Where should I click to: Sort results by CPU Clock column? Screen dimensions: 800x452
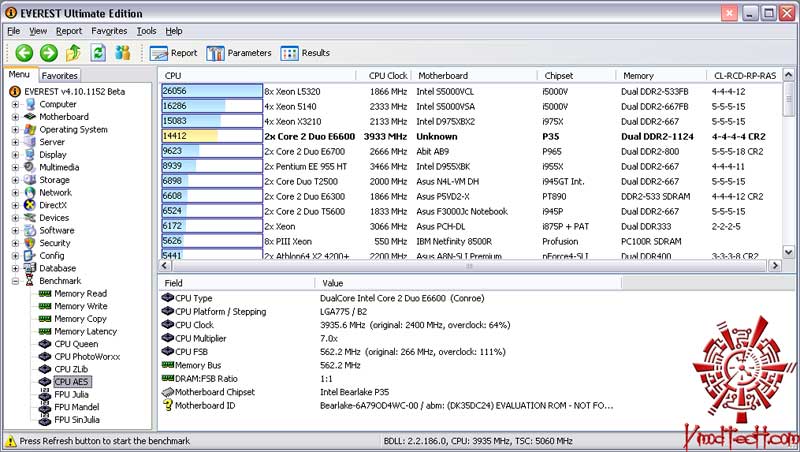click(384, 76)
